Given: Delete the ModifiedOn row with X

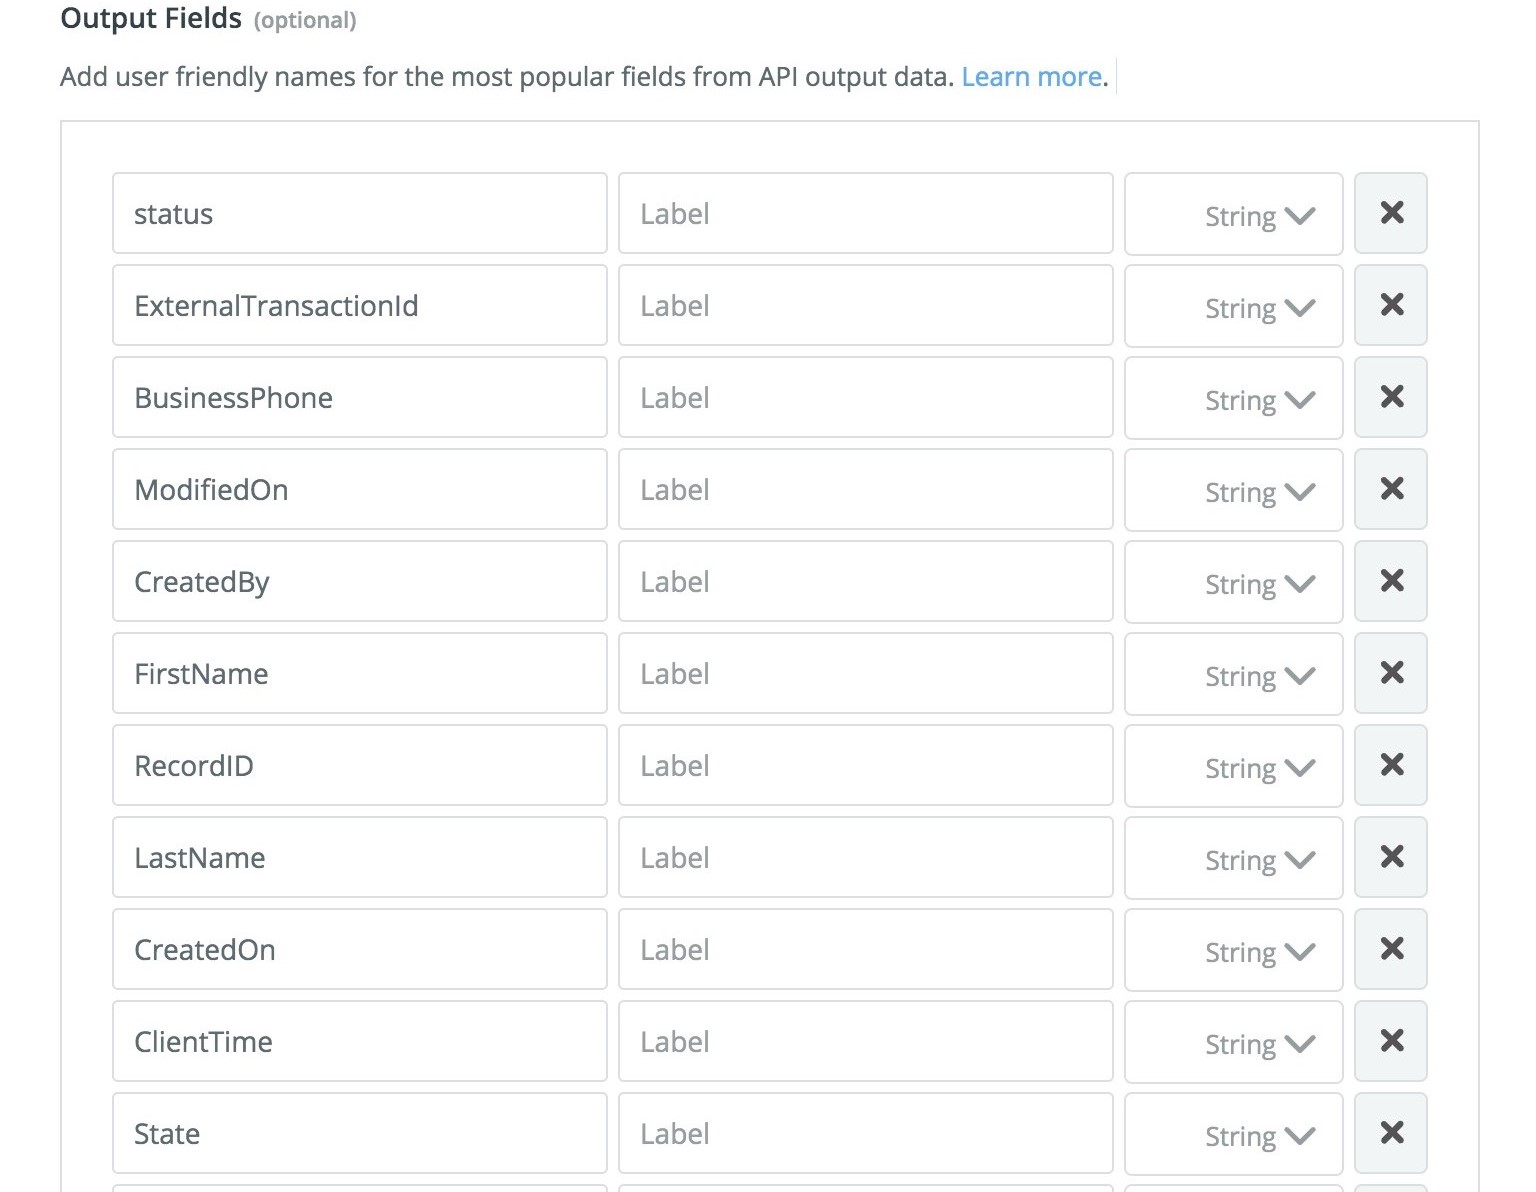Looking at the screenshot, I should click(x=1390, y=489).
